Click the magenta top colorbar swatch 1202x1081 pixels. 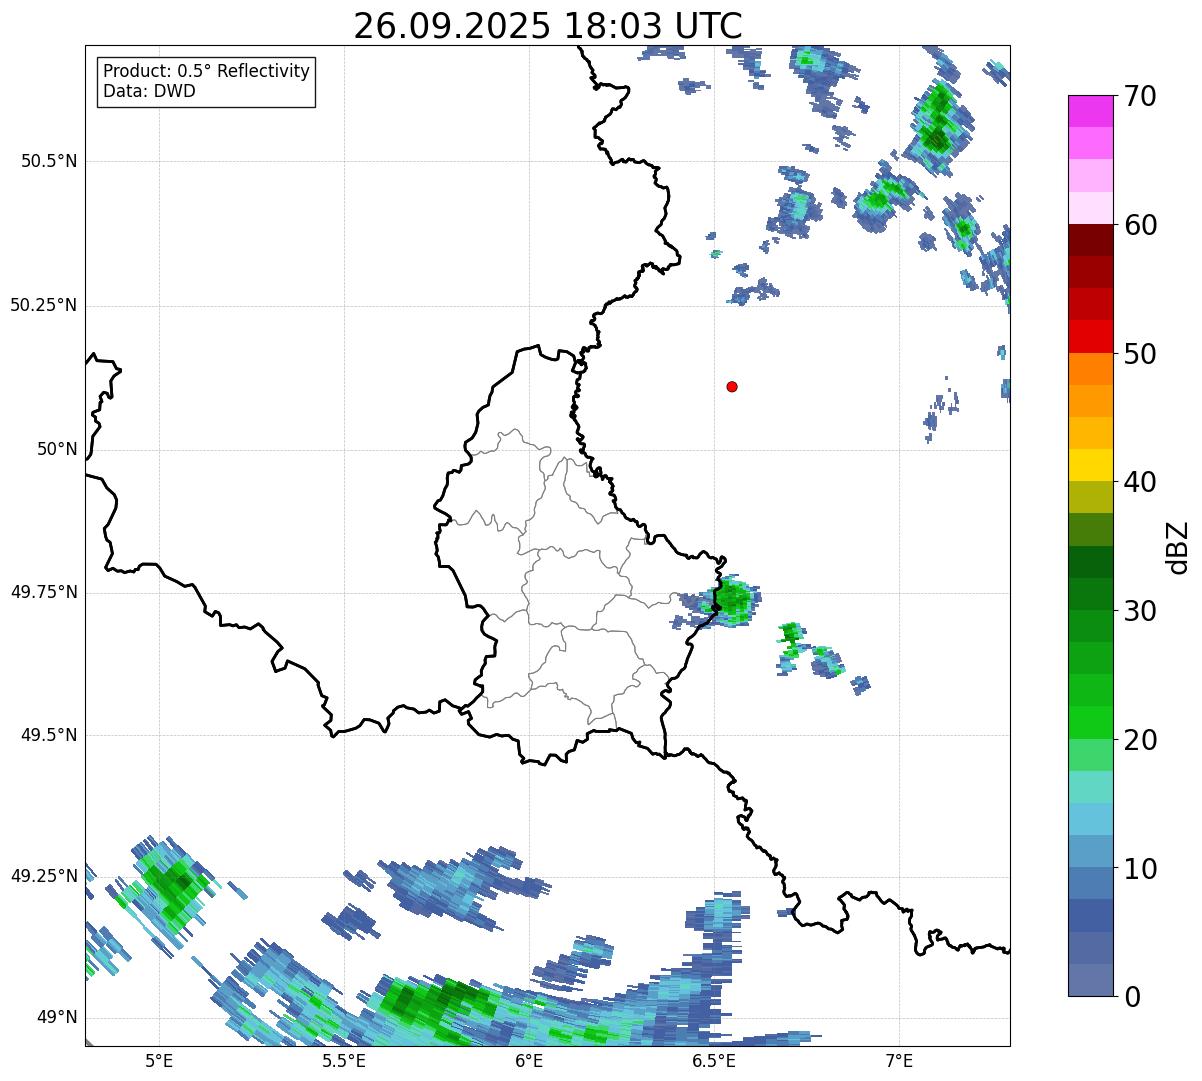(x=1091, y=111)
